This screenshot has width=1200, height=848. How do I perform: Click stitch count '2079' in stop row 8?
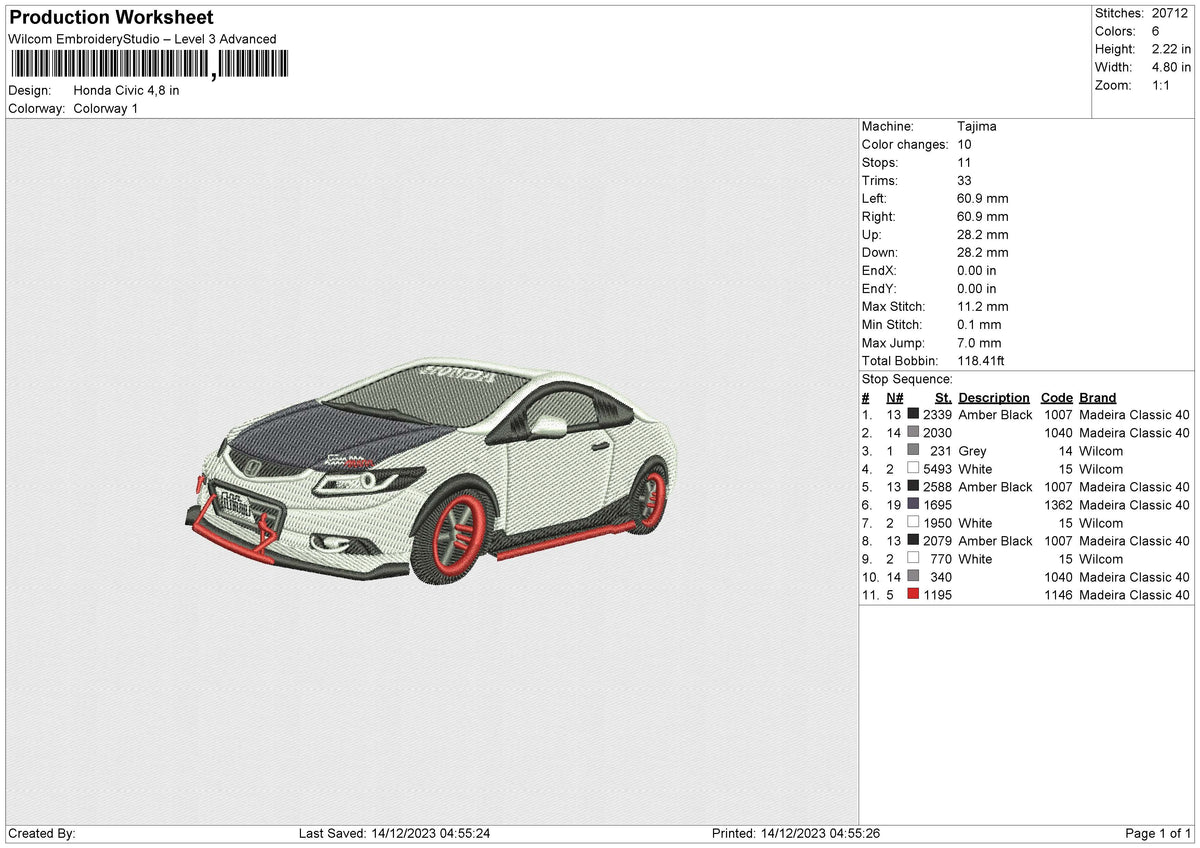click(x=937, y=540)
